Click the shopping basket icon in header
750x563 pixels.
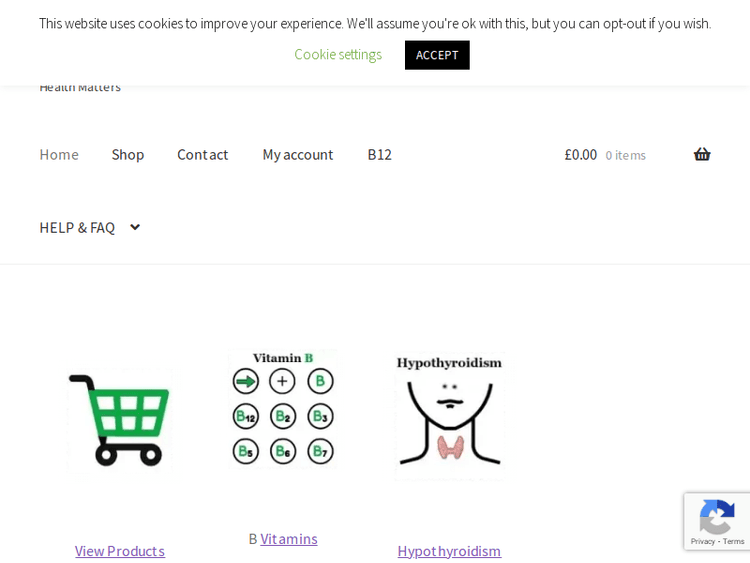click(x=702, y=154)
